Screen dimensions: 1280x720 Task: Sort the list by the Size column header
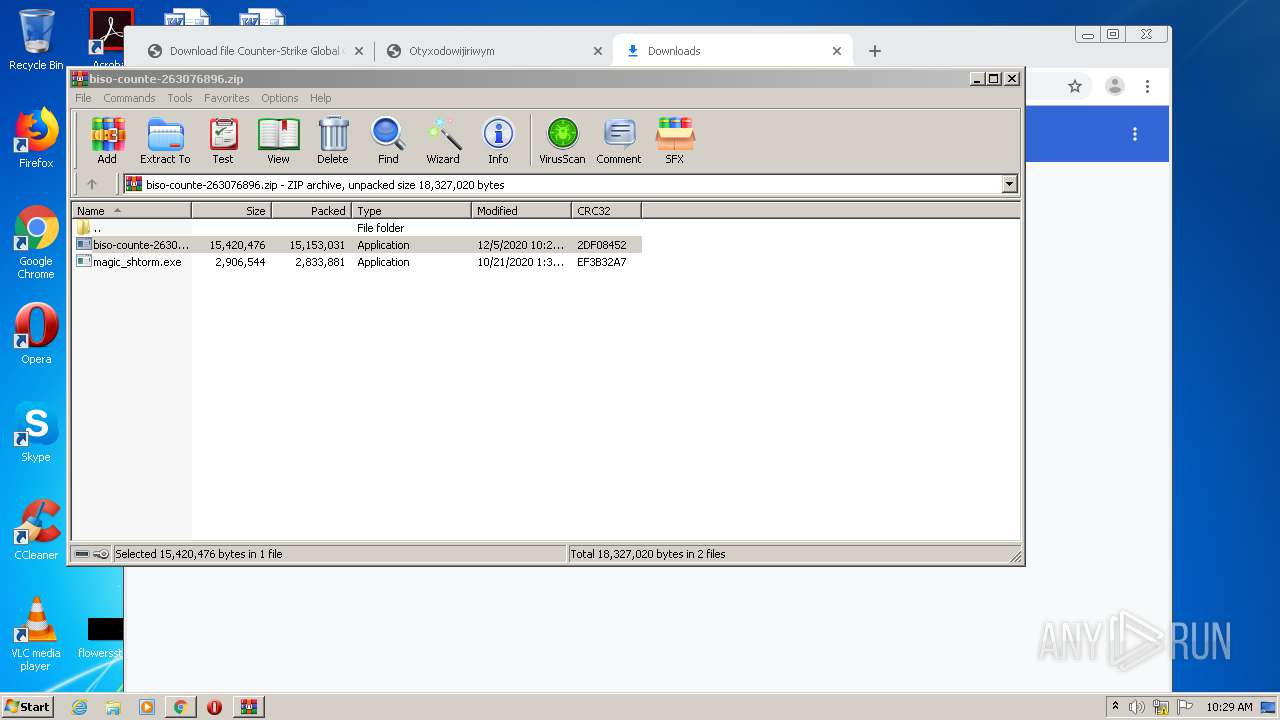coord(231,210)
